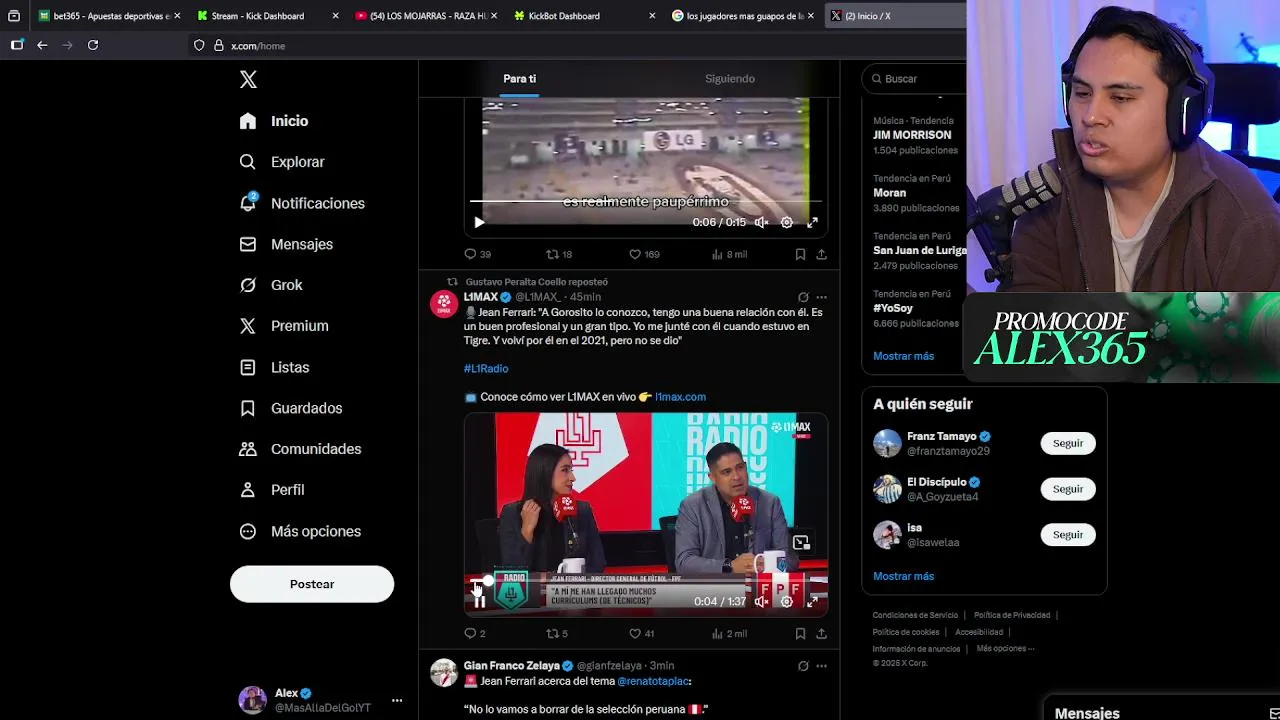Repost the top post with 18 reposts
The image size is (1280, 720).
click(559, 254)
